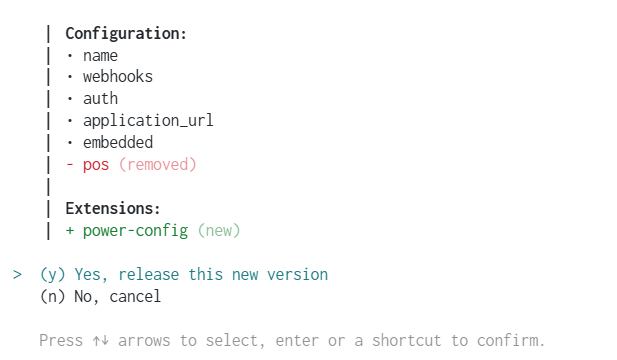617x360 pixels.
Task: Click the 'name' configuration entry
Action: click(100, 56)
